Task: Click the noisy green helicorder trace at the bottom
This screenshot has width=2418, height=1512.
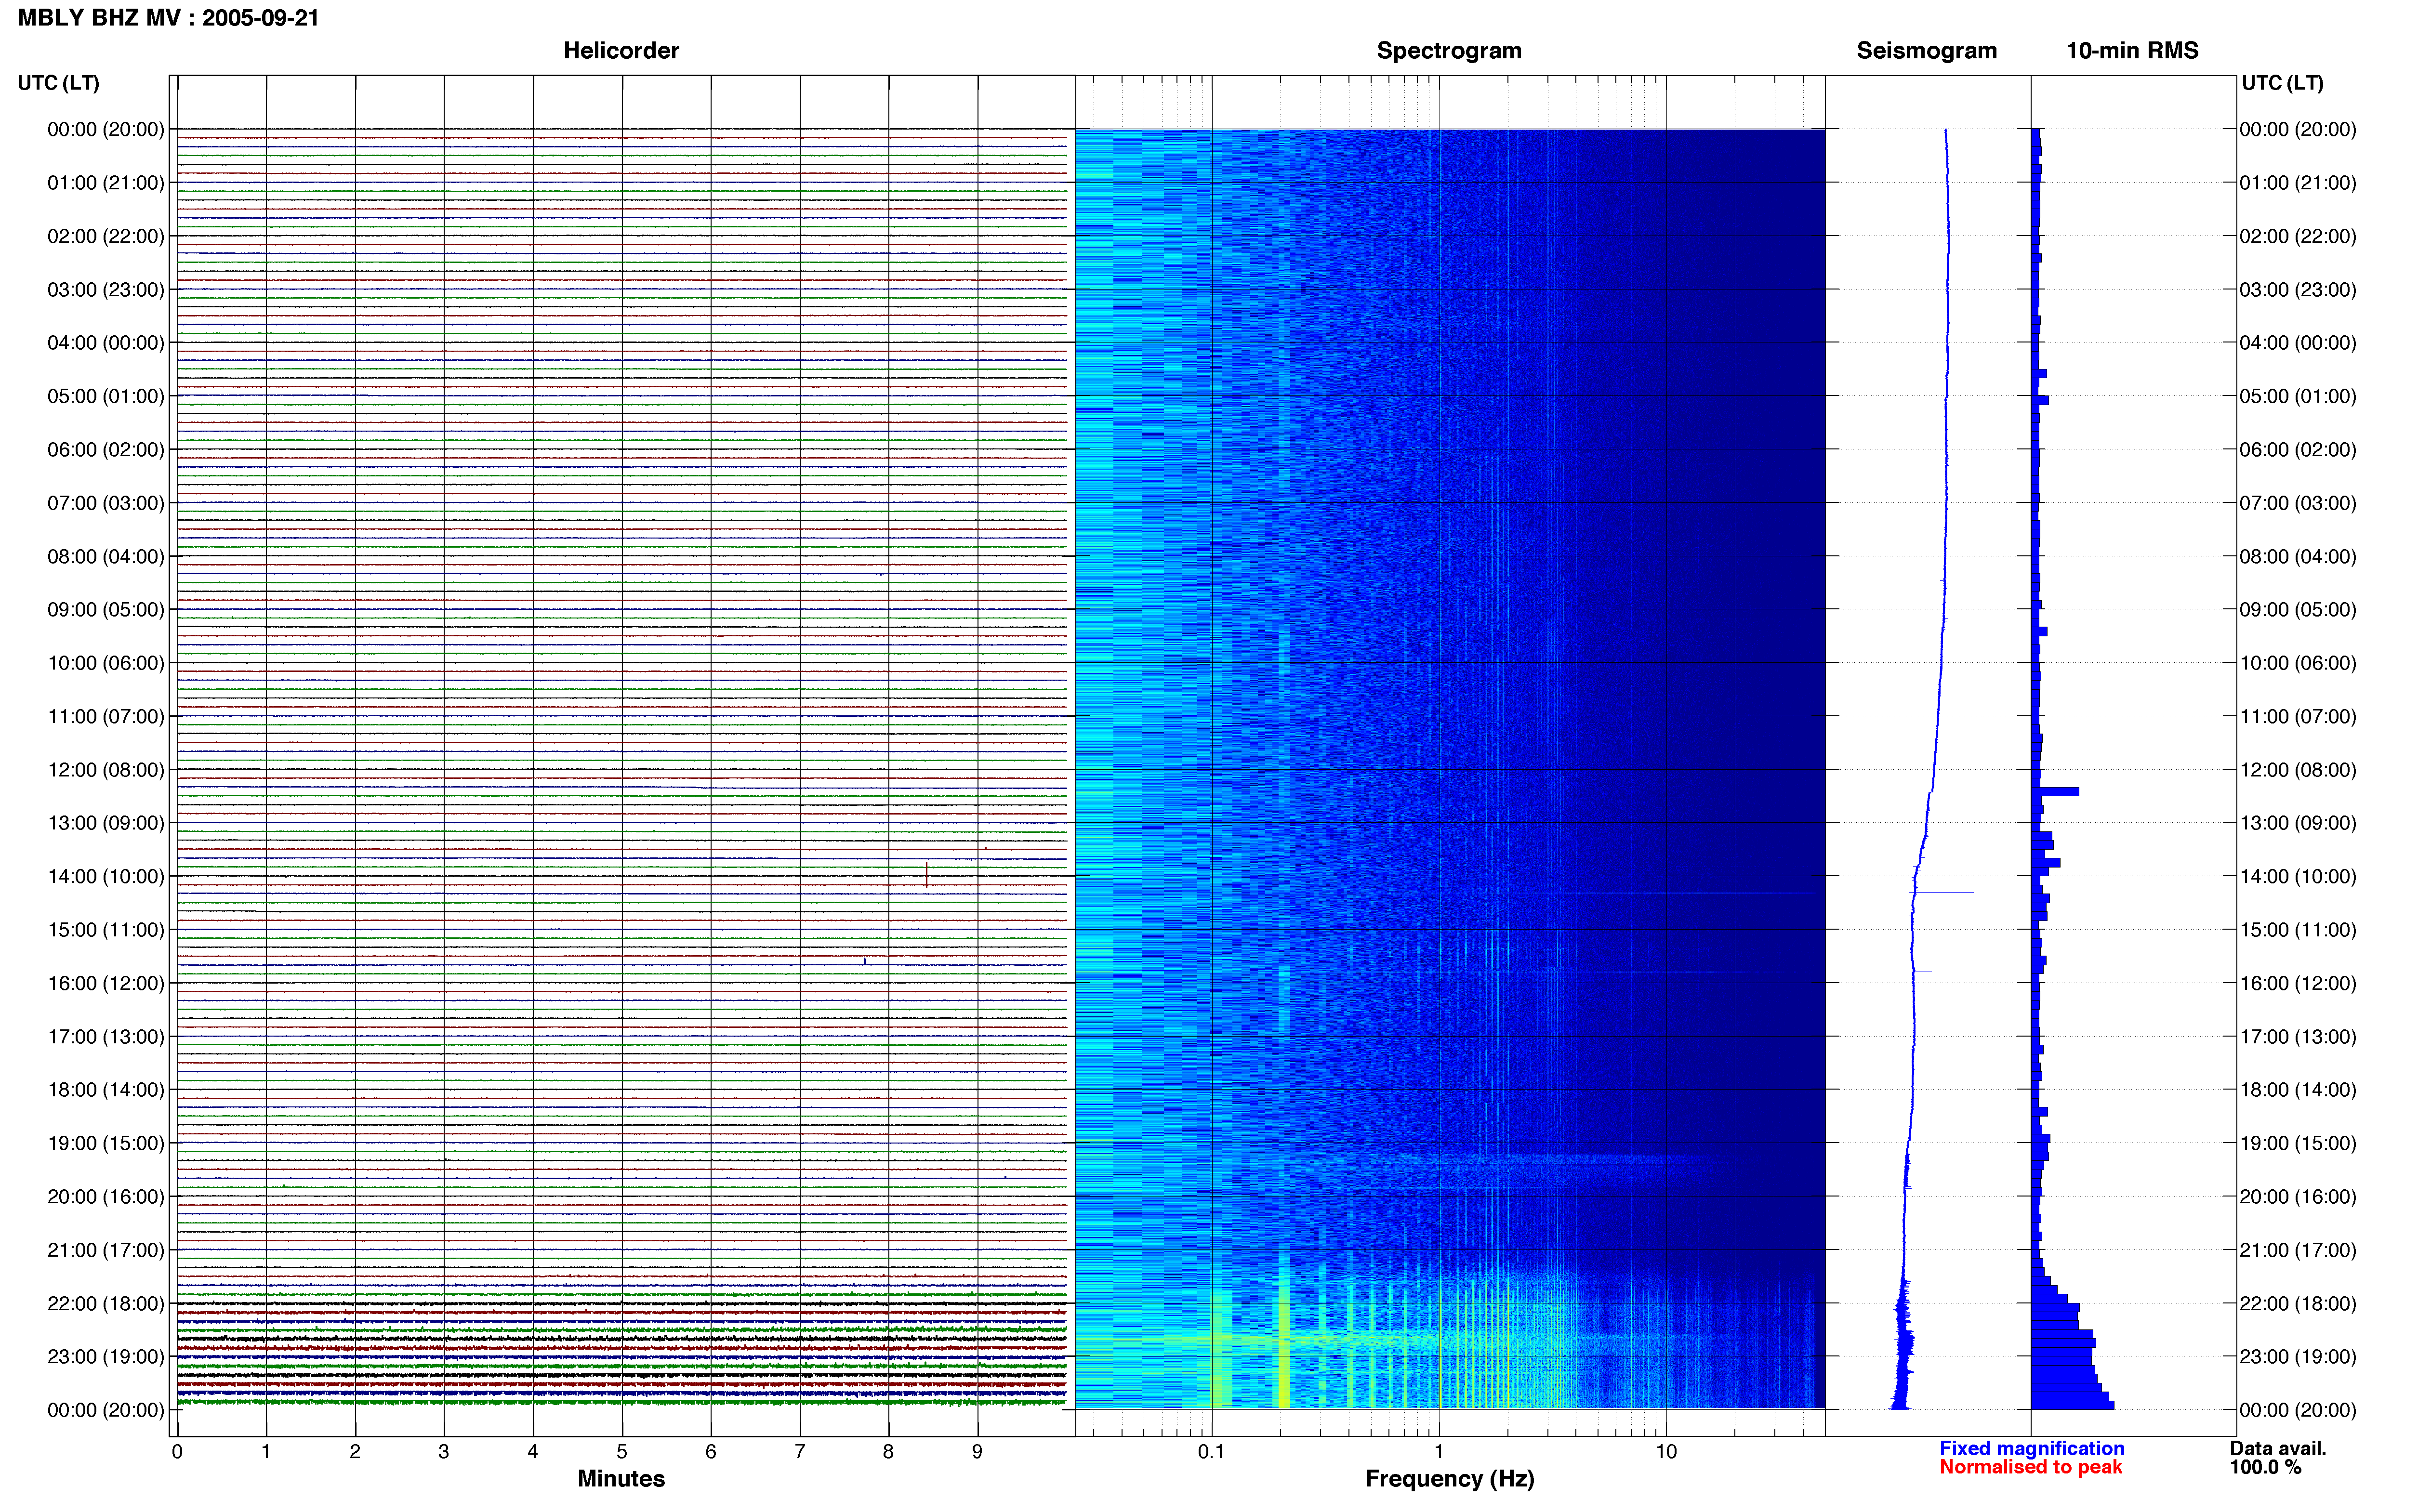Action: coord(621,1402)
